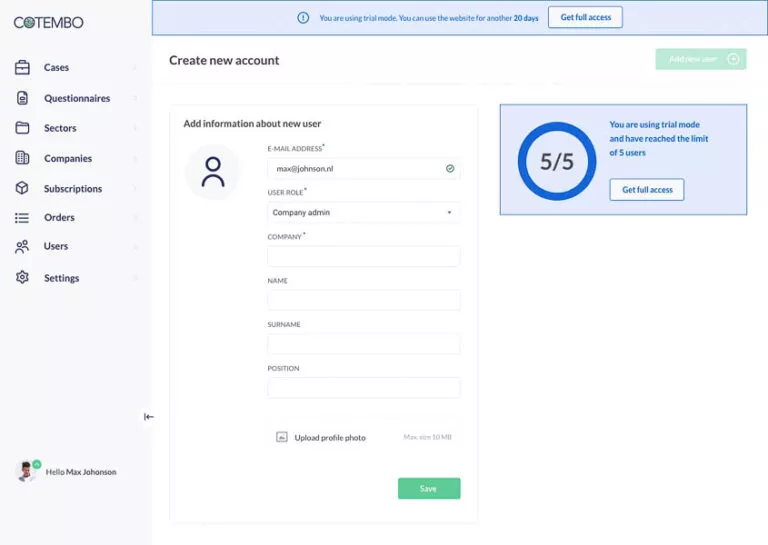Click the email validation checkmark icon

pos(450,168)
